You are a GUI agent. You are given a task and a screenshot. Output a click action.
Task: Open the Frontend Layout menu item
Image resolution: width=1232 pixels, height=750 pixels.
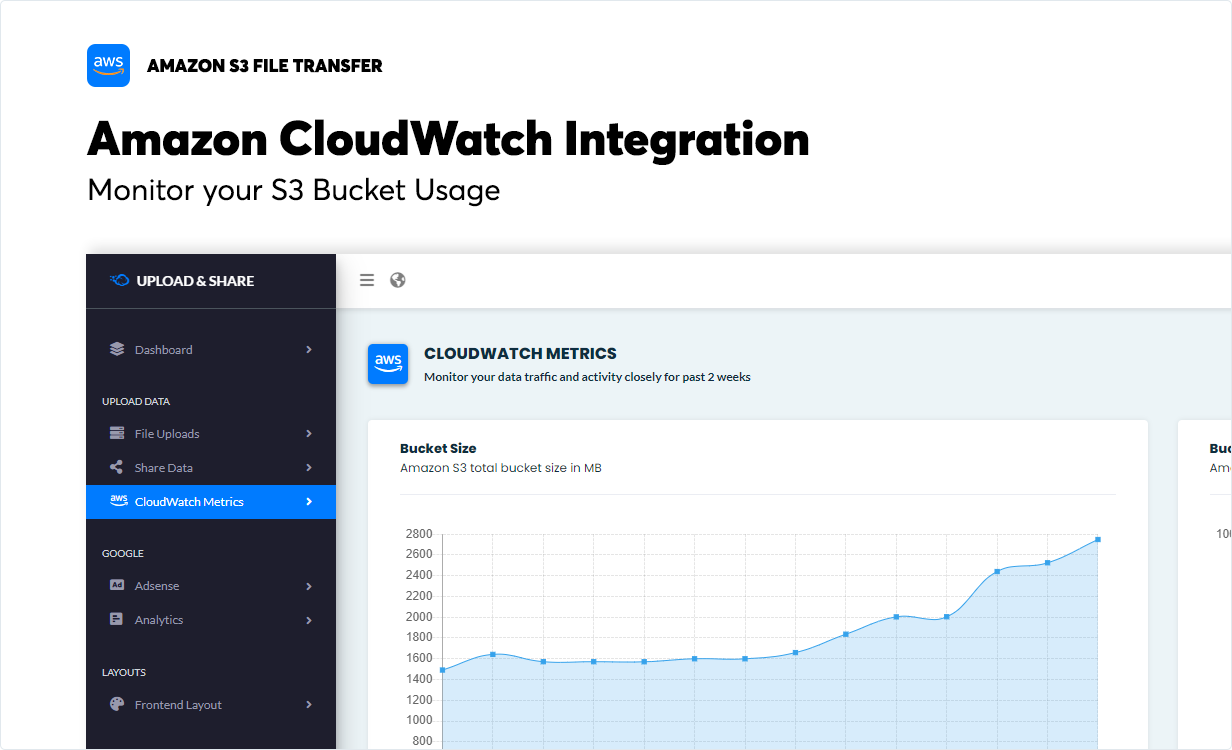click(x=211, y=704)
